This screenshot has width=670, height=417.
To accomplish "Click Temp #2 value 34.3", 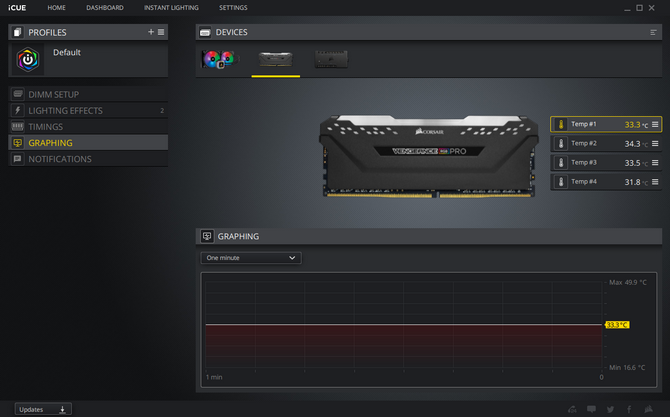I will [x=632, y=144].
